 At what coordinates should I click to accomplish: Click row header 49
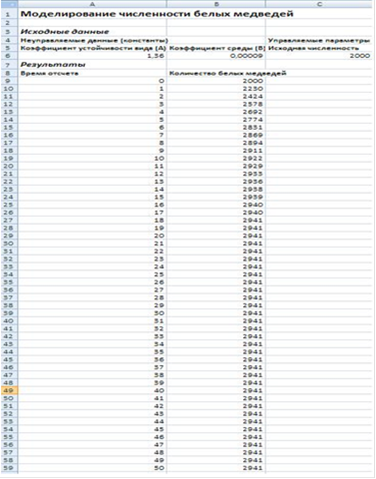(9, 391)
